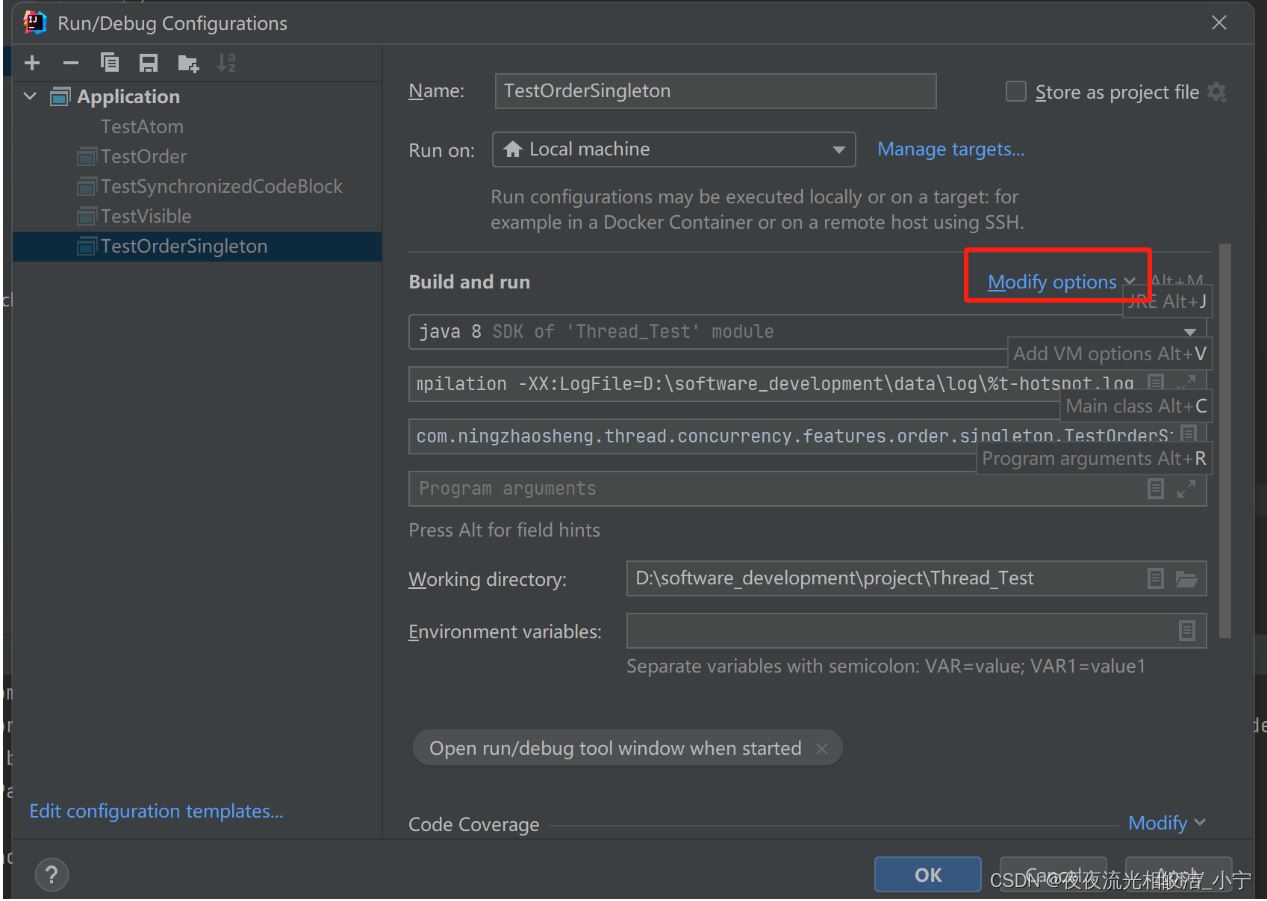Expand the java 8 SDK dropdown

1189,332
